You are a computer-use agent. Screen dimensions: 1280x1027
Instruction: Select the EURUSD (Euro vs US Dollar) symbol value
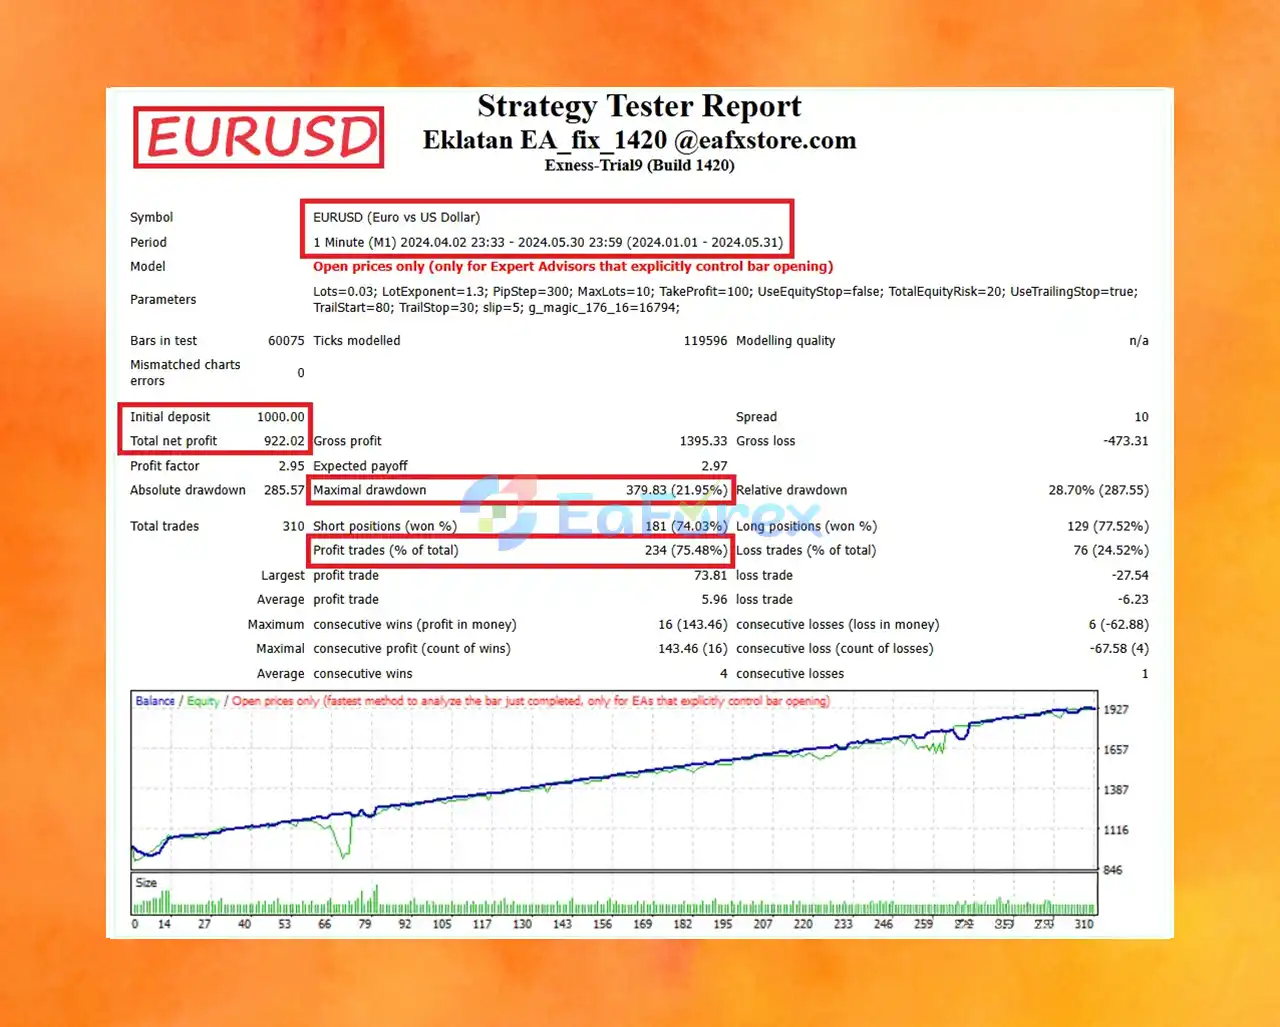(396, 217)
